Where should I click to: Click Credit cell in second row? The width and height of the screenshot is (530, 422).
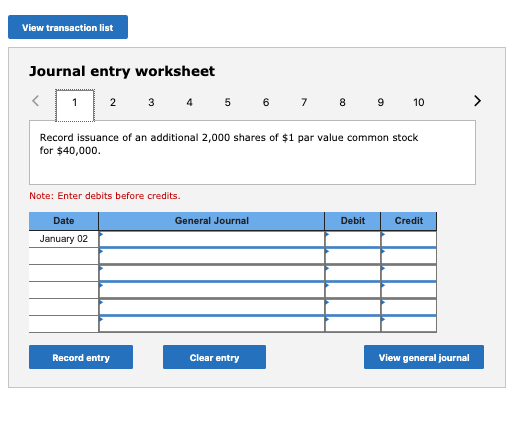click(409, 256)
